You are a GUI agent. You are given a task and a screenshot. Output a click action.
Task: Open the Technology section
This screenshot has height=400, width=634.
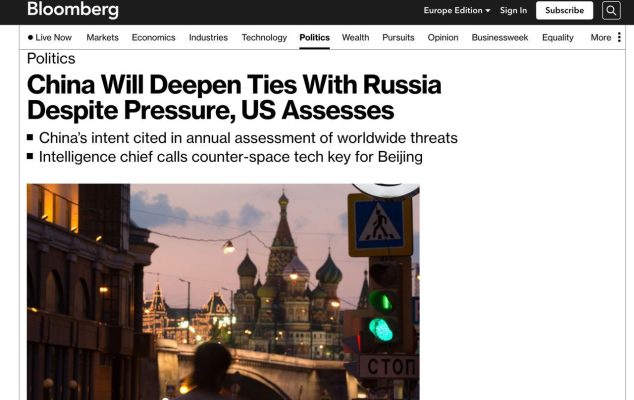coord(264,38)
